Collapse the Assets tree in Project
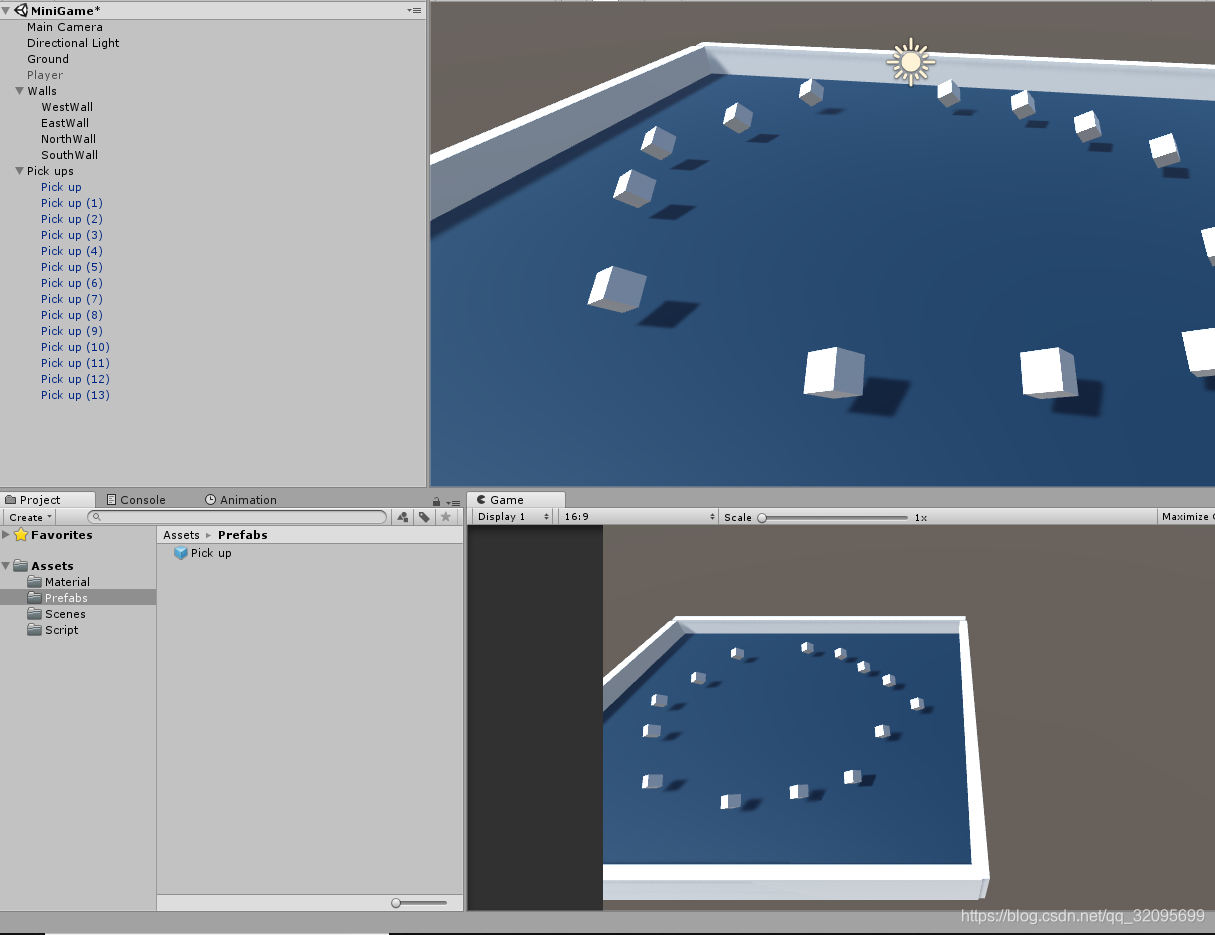This screenshot has height=935, width=1215. tap(6, 566)
